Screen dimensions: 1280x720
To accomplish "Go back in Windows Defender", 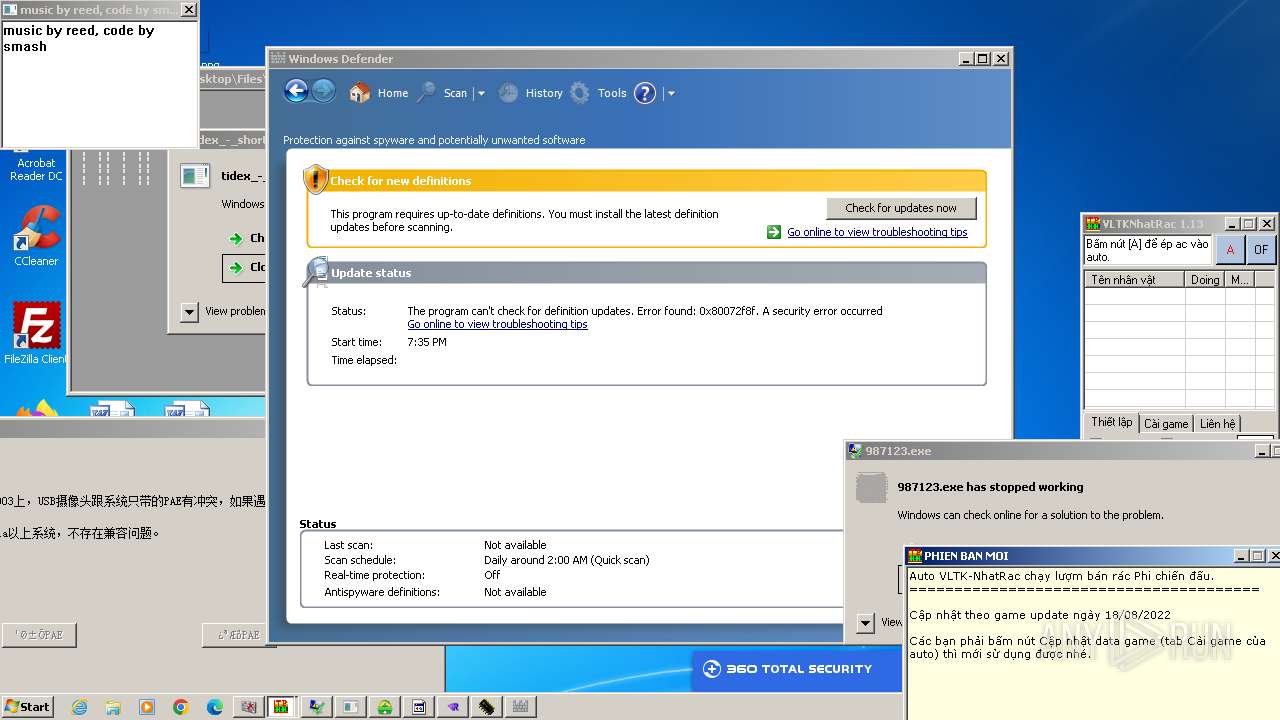I will pos(296,91).
